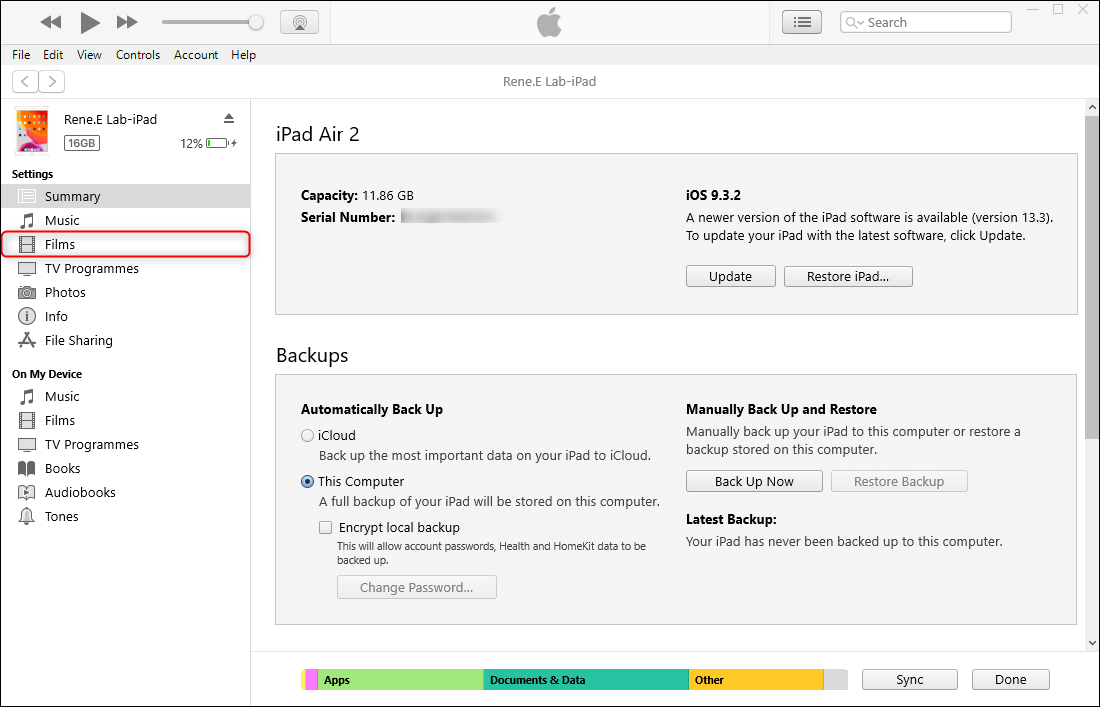
Task: Go back with the left arrow button
Action: pyautogui.click(x=25, y=81)
